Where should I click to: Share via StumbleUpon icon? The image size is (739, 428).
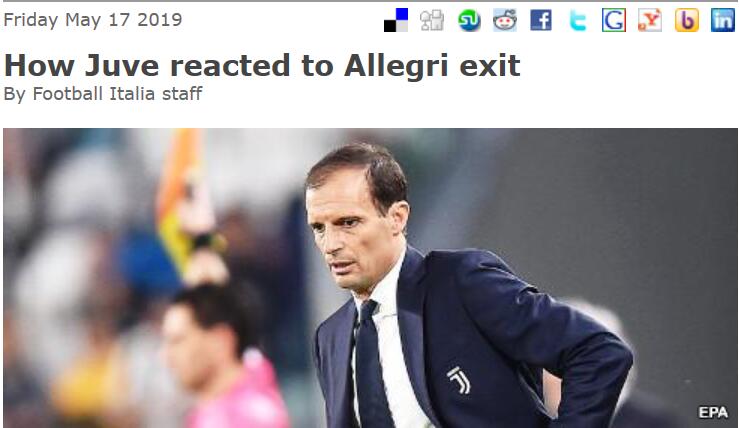[x=469, y=20]
